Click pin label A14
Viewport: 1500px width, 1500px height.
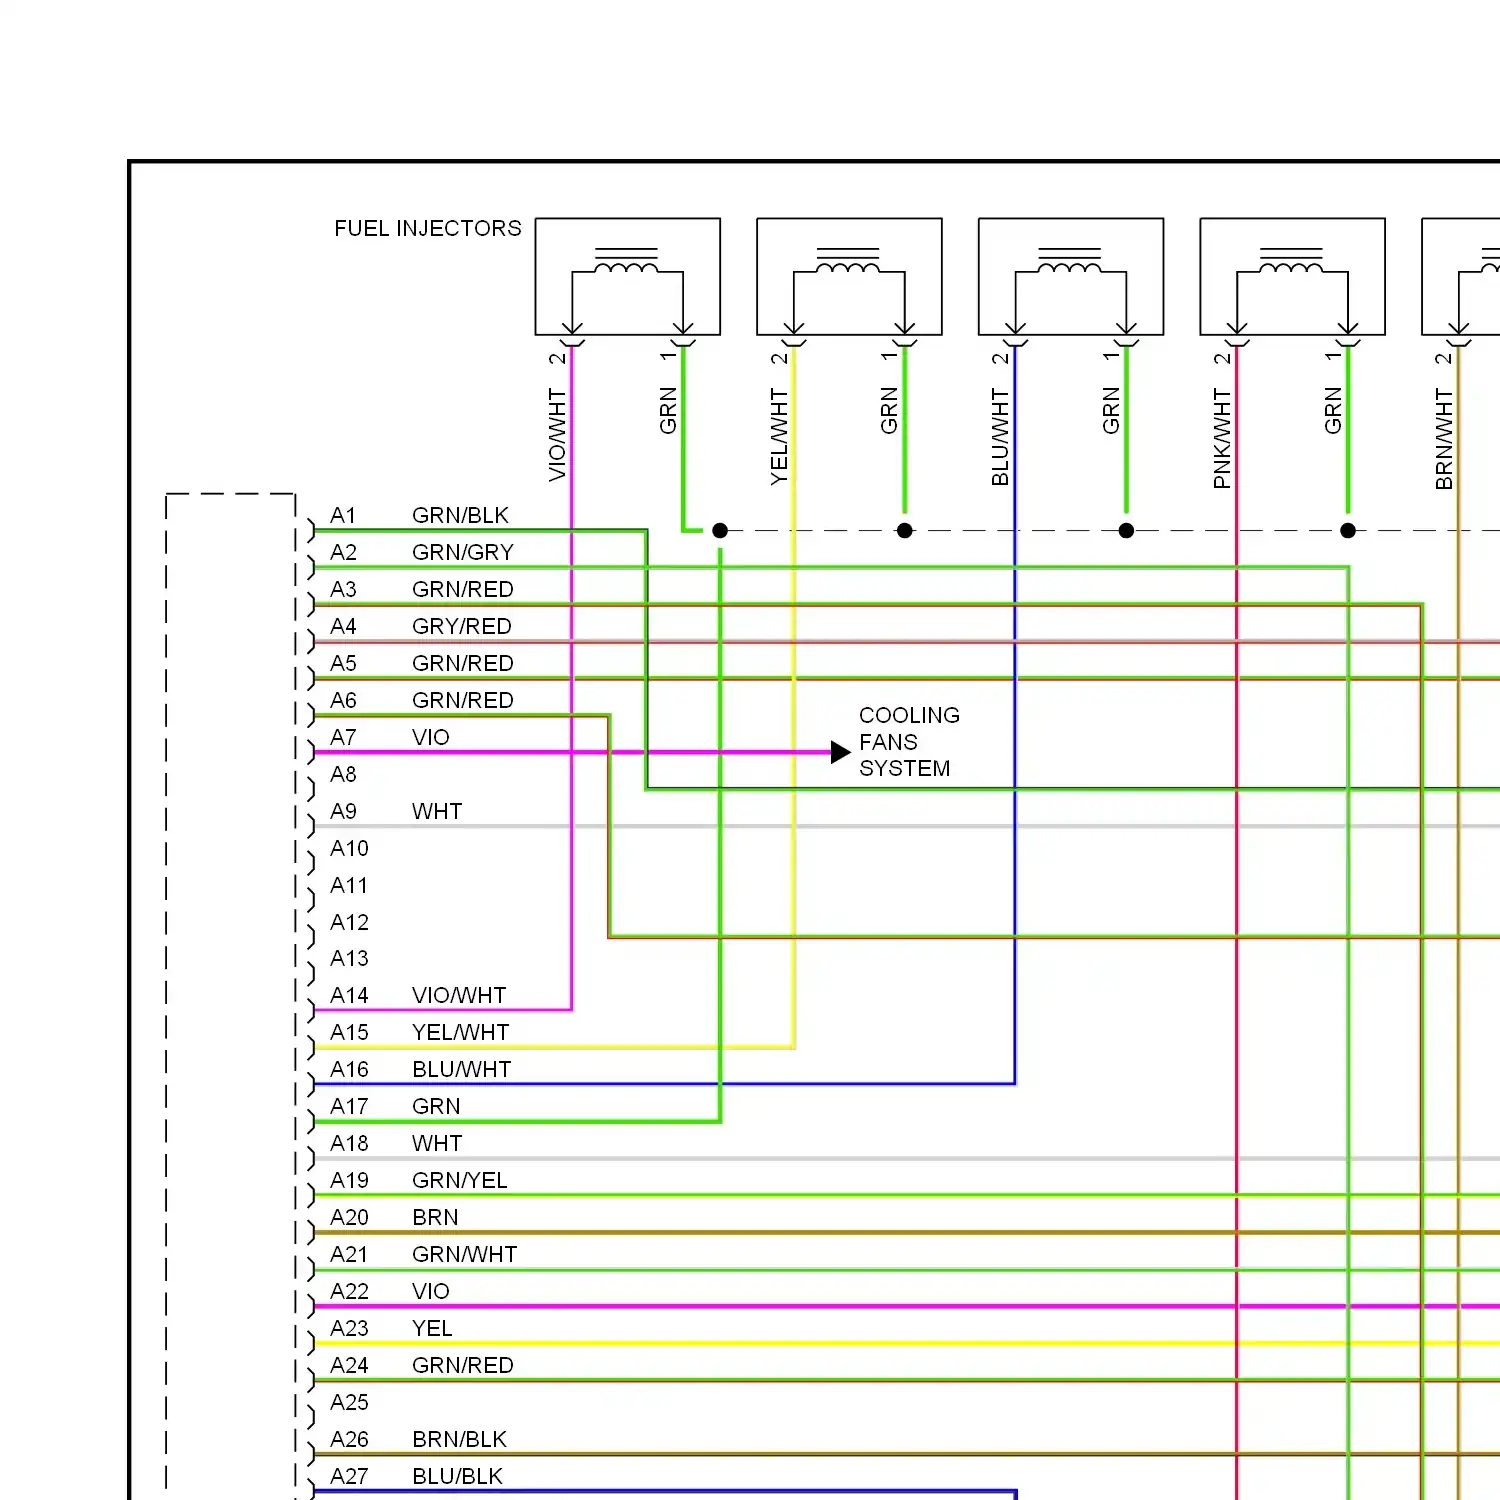349,996
